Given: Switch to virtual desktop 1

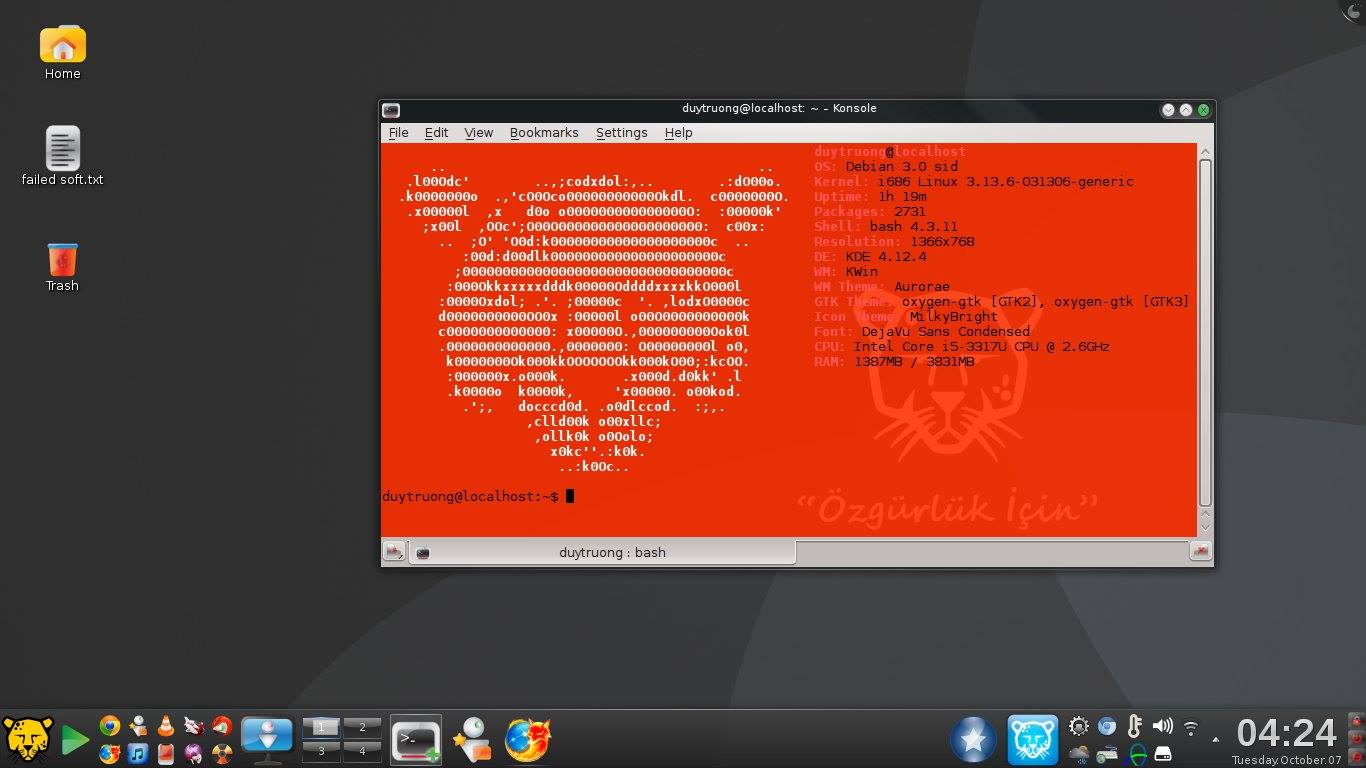Looking at the screenshot, I should tap(321, 727).
